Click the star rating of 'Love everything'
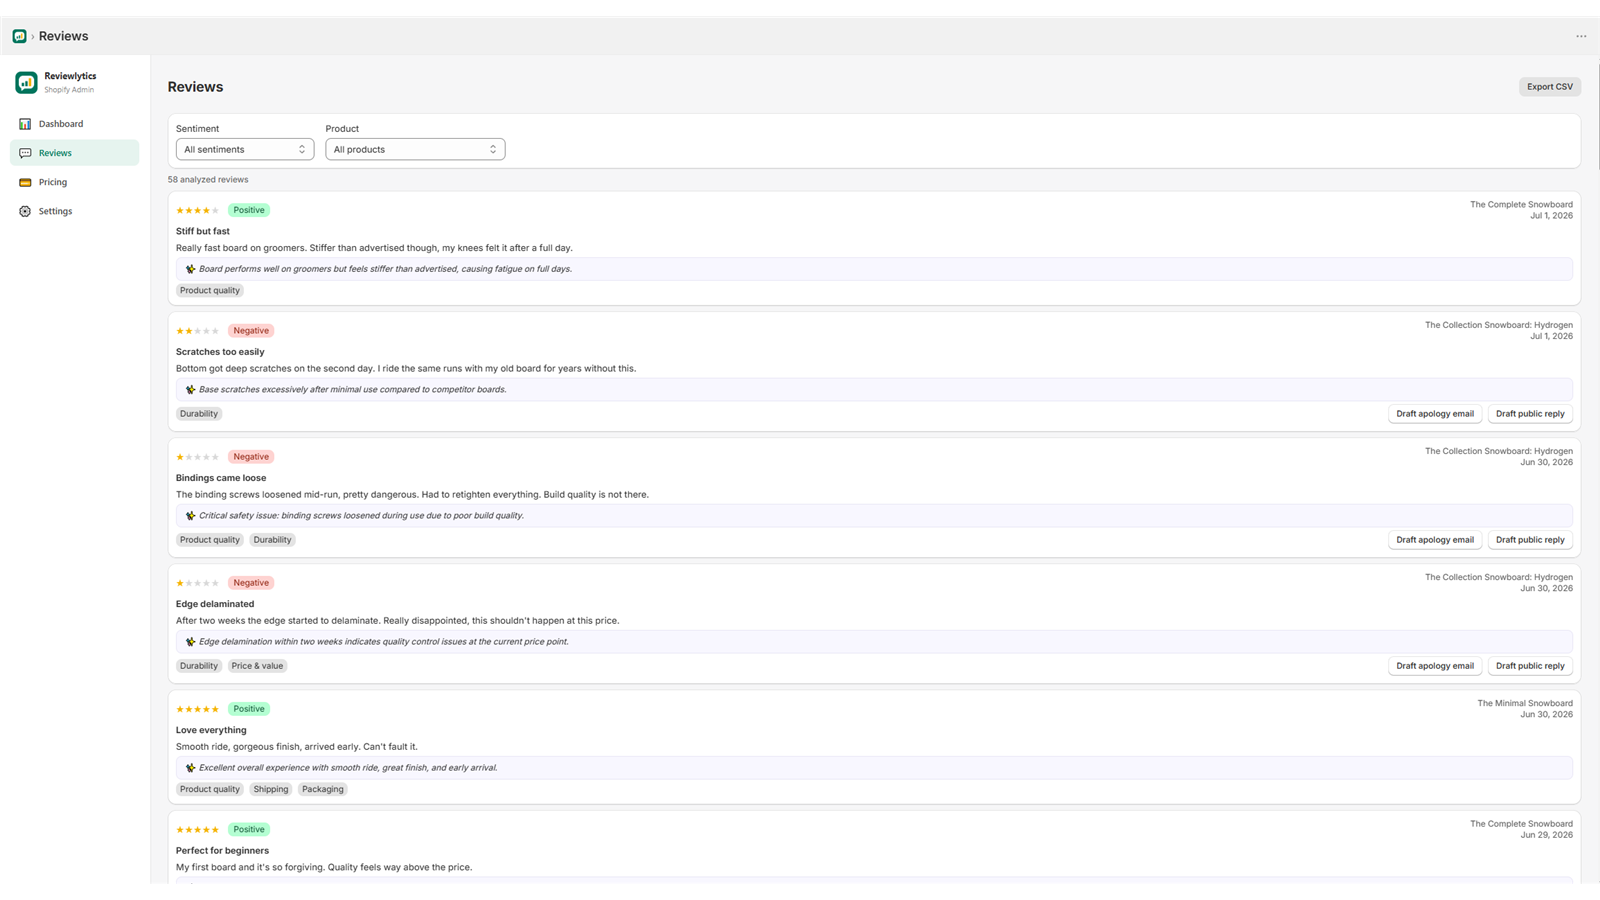The image size is (1600, 900). pyautogui.click(x=198, y=709)
